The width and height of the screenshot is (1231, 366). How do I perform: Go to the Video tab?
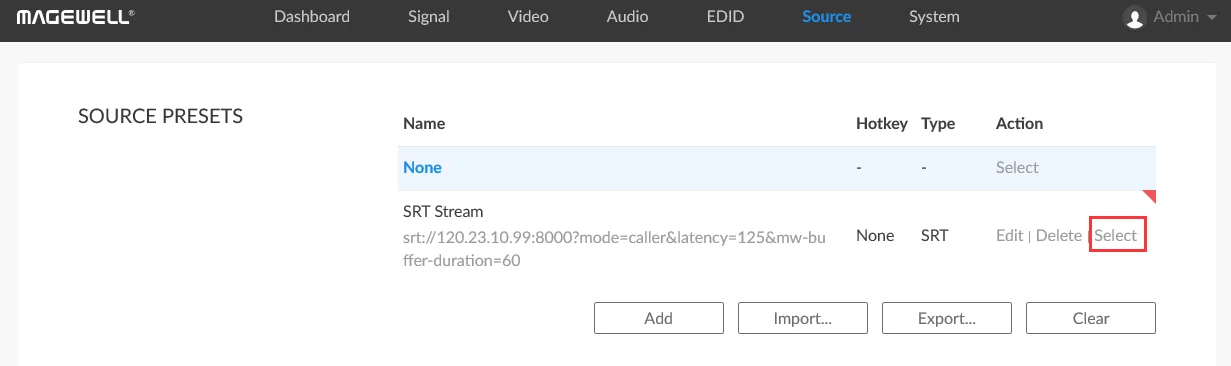pyautogui.click(x=528, y=16)
